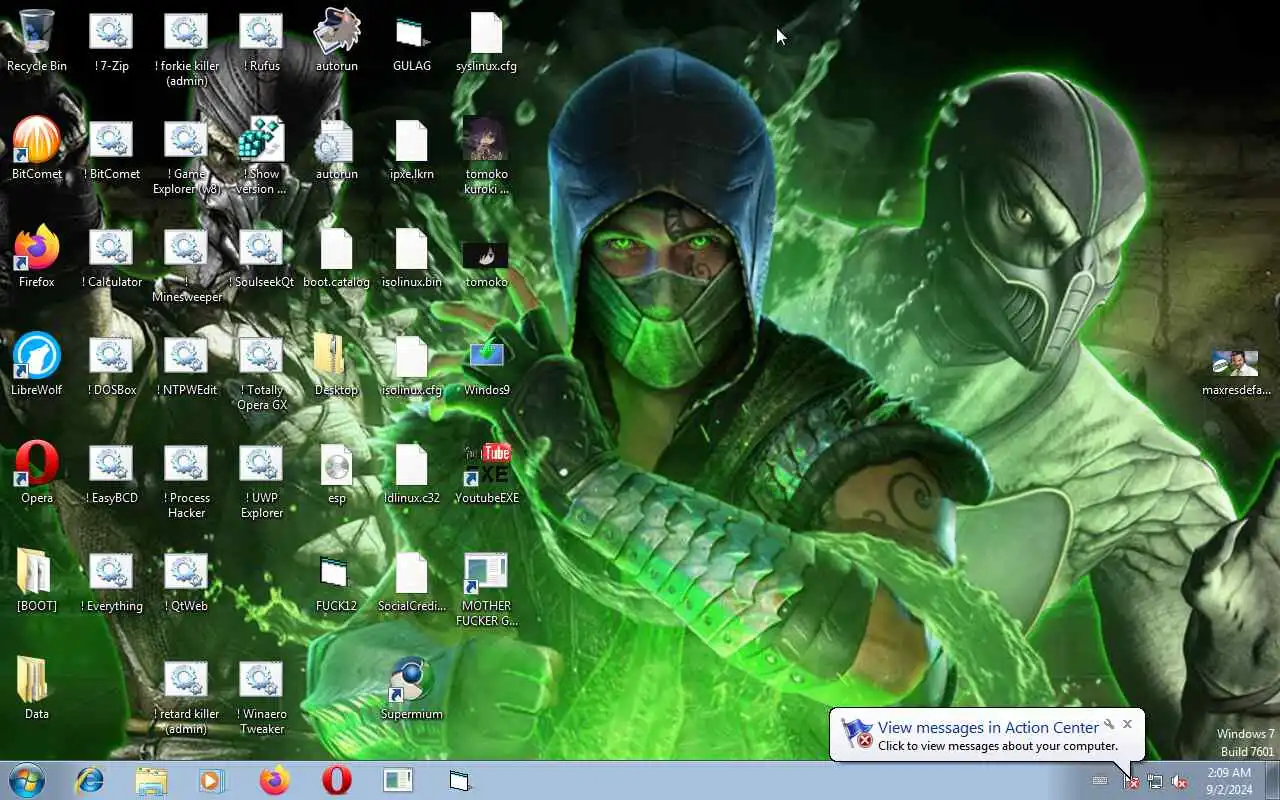Select the ! Everything shortcut
The image size is (1280, 800).
point(112,581)
